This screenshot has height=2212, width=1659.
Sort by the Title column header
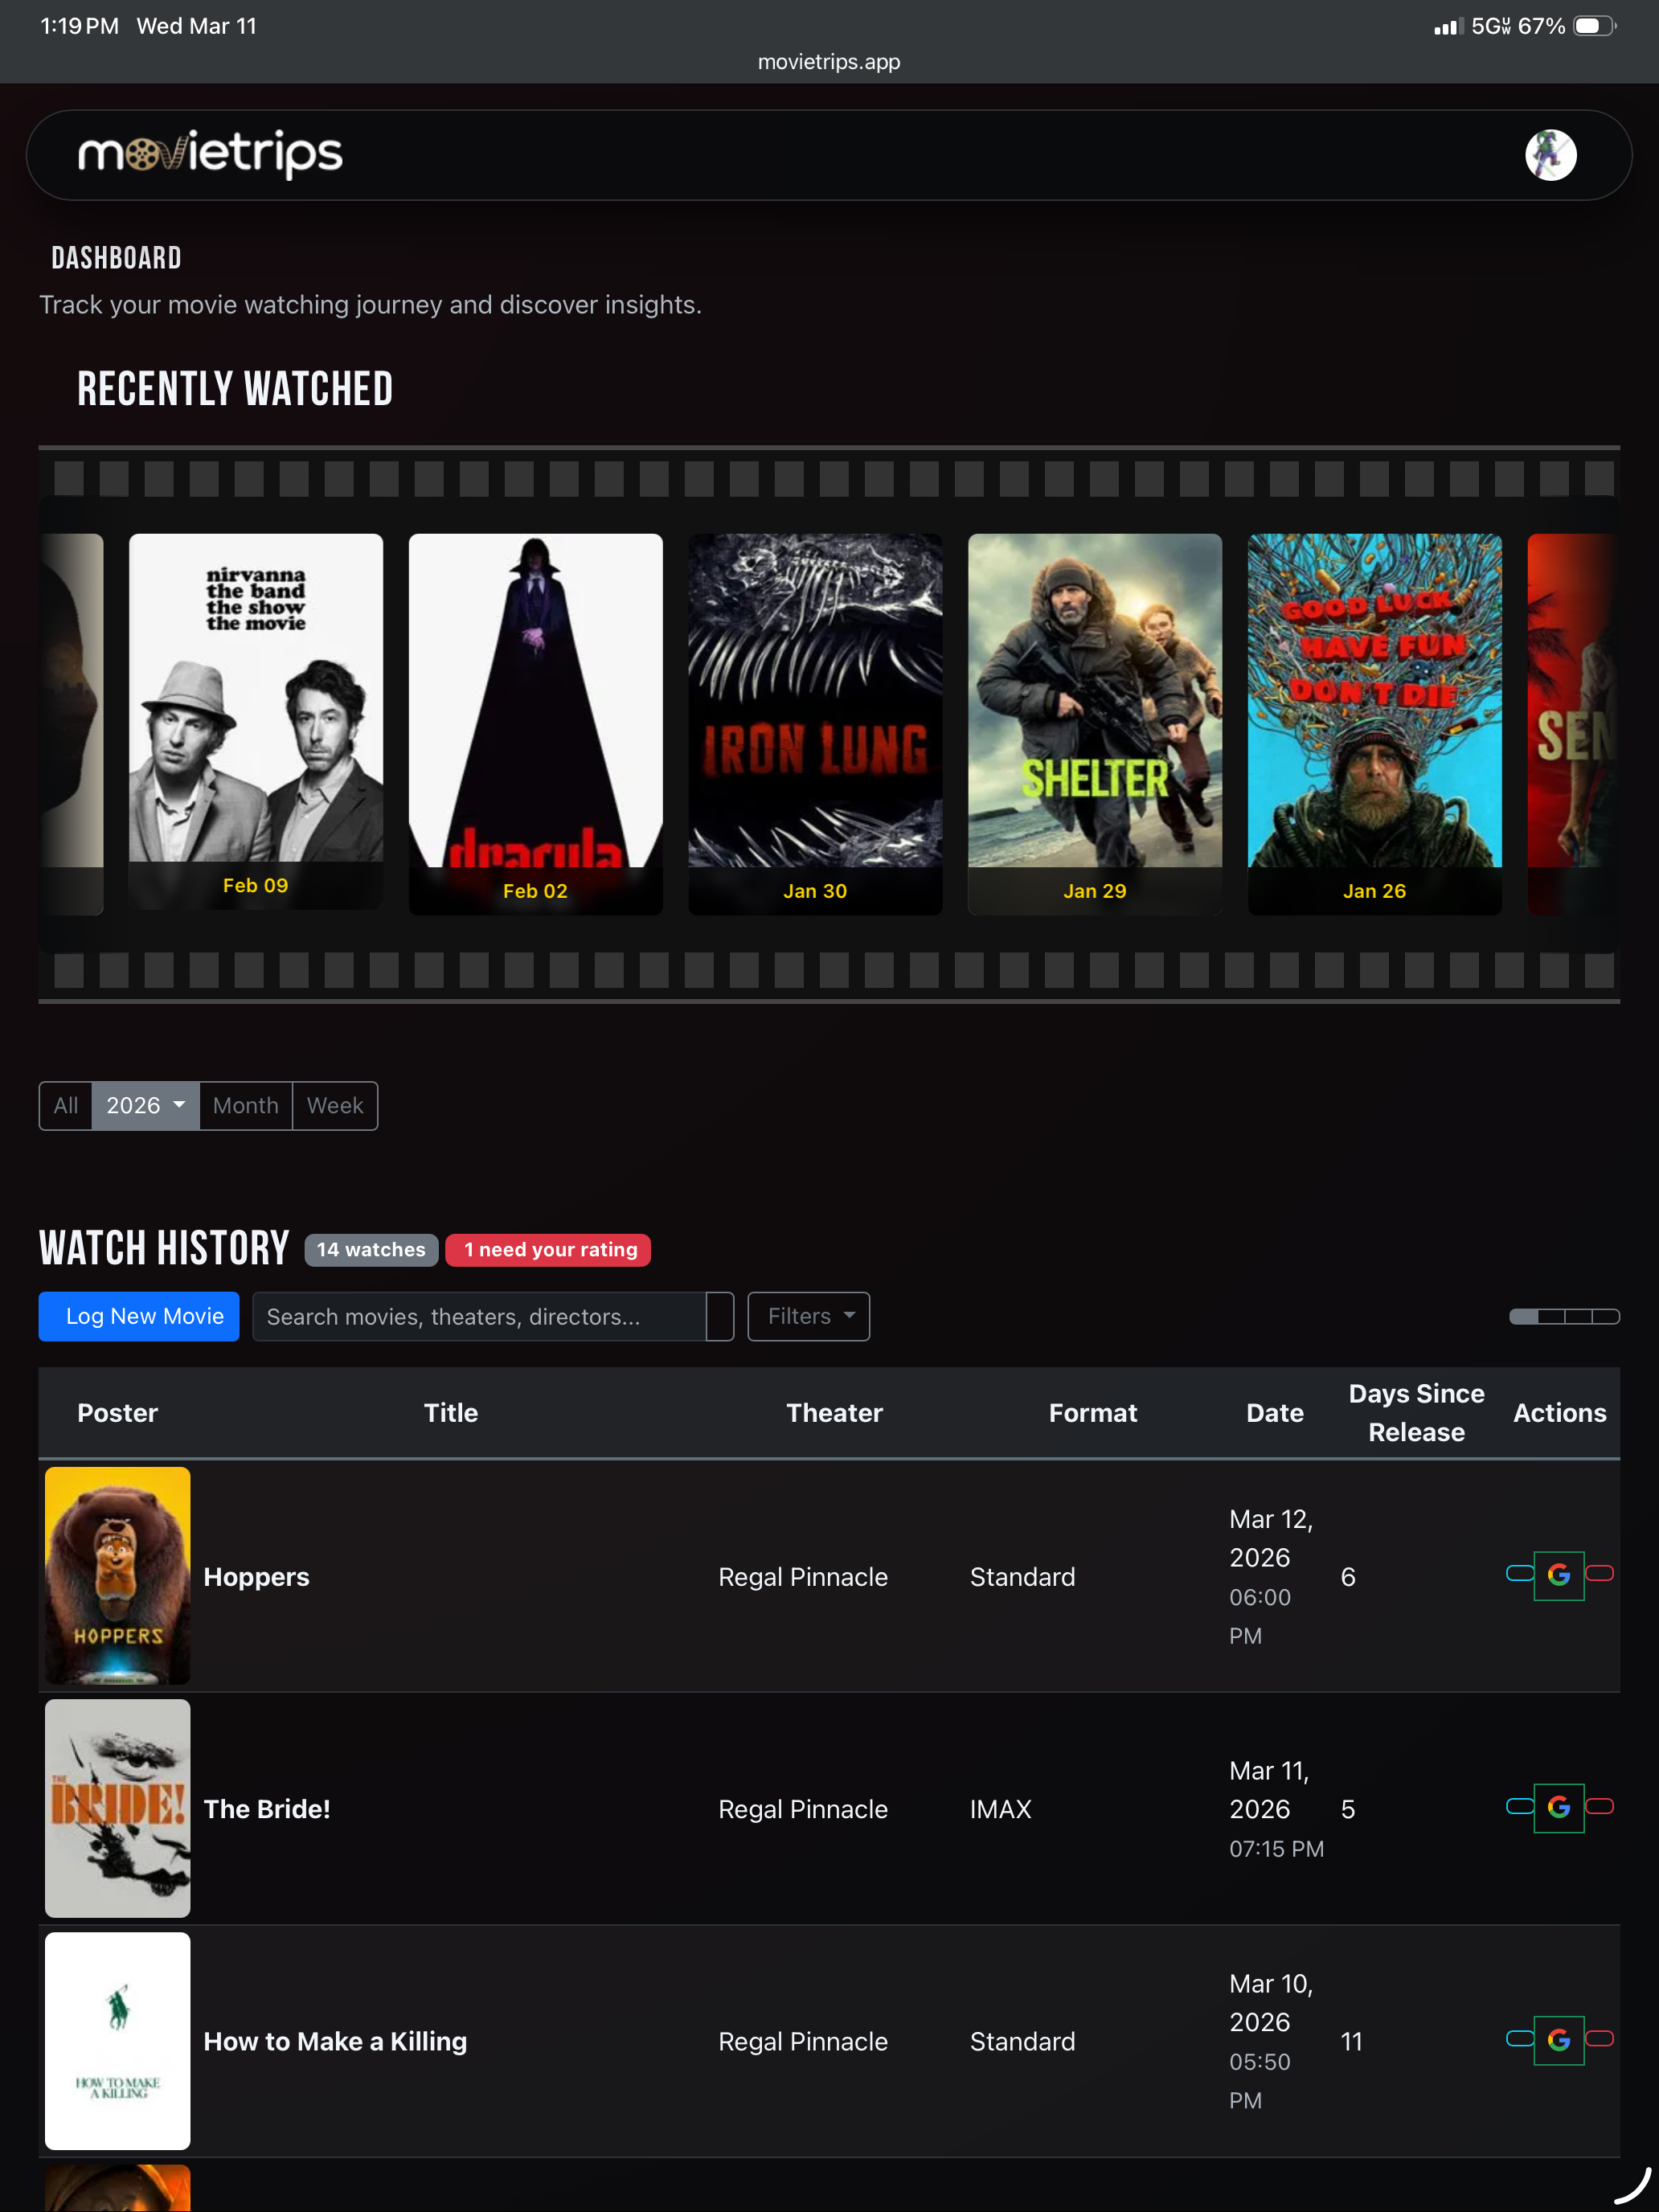(451, 1413)
